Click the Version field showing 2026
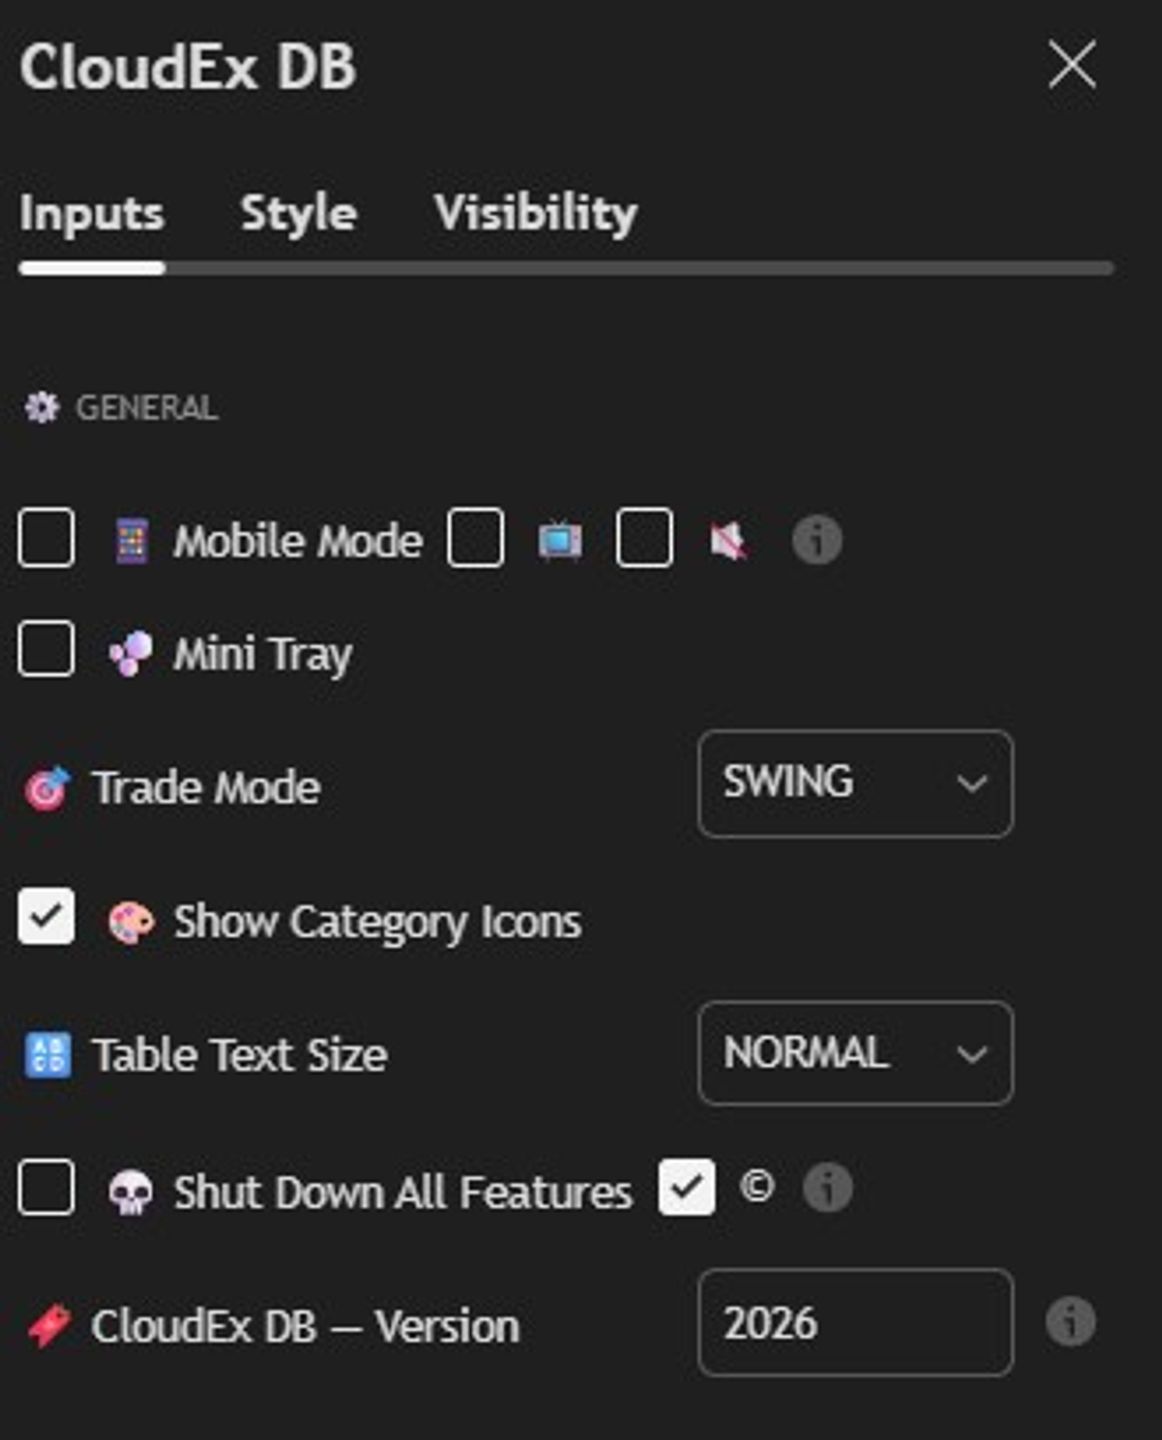Viewport: 1162px width, 1440px height. point(856,1323)
